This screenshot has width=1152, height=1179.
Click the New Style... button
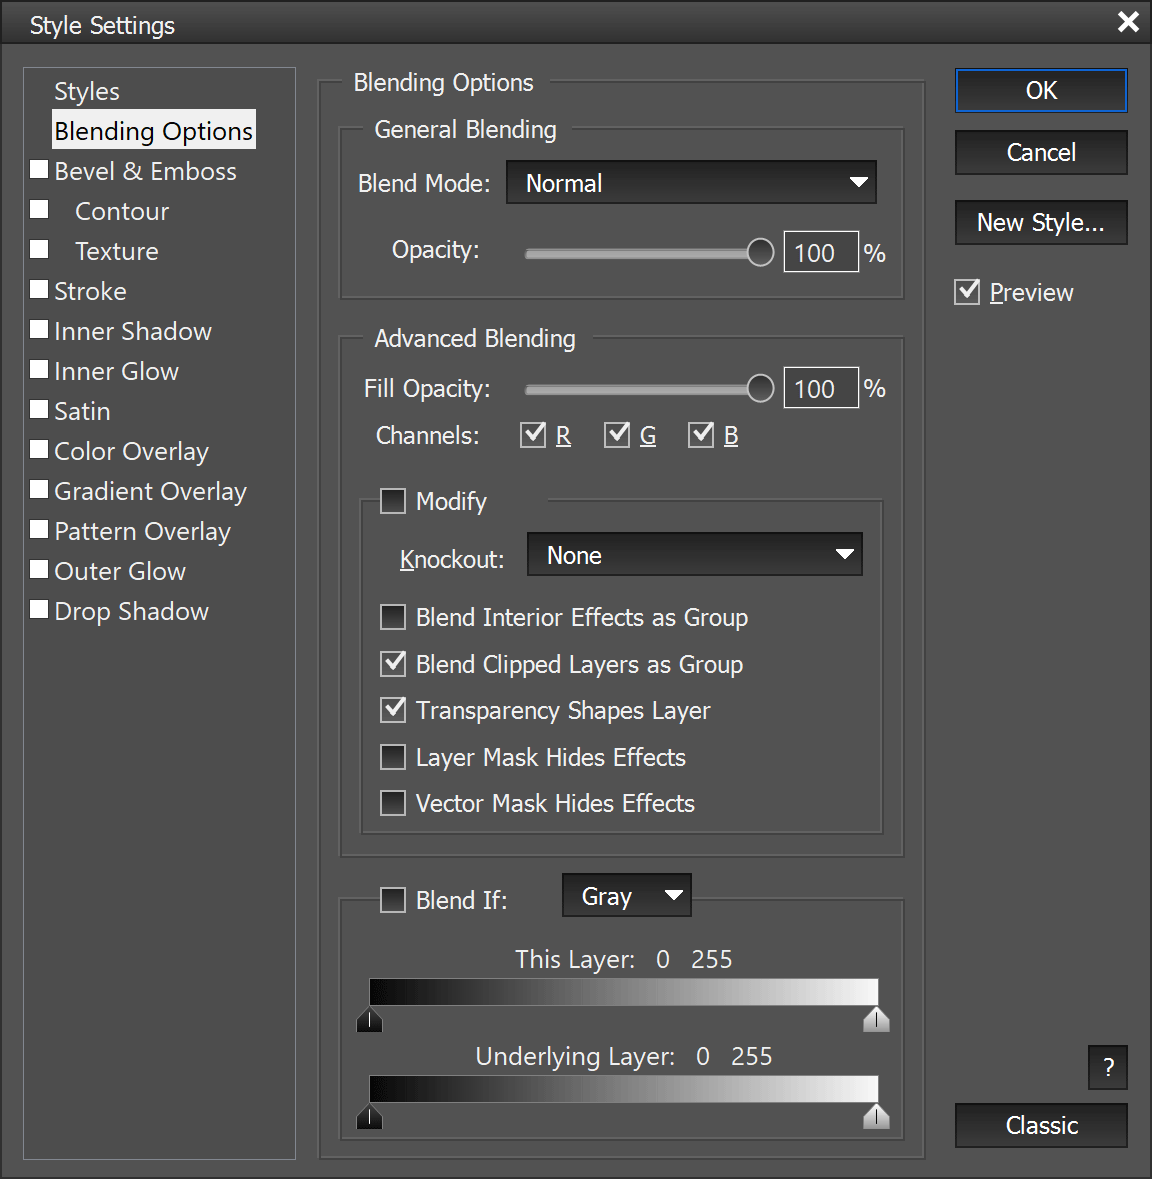click(x=1040, y=222)
